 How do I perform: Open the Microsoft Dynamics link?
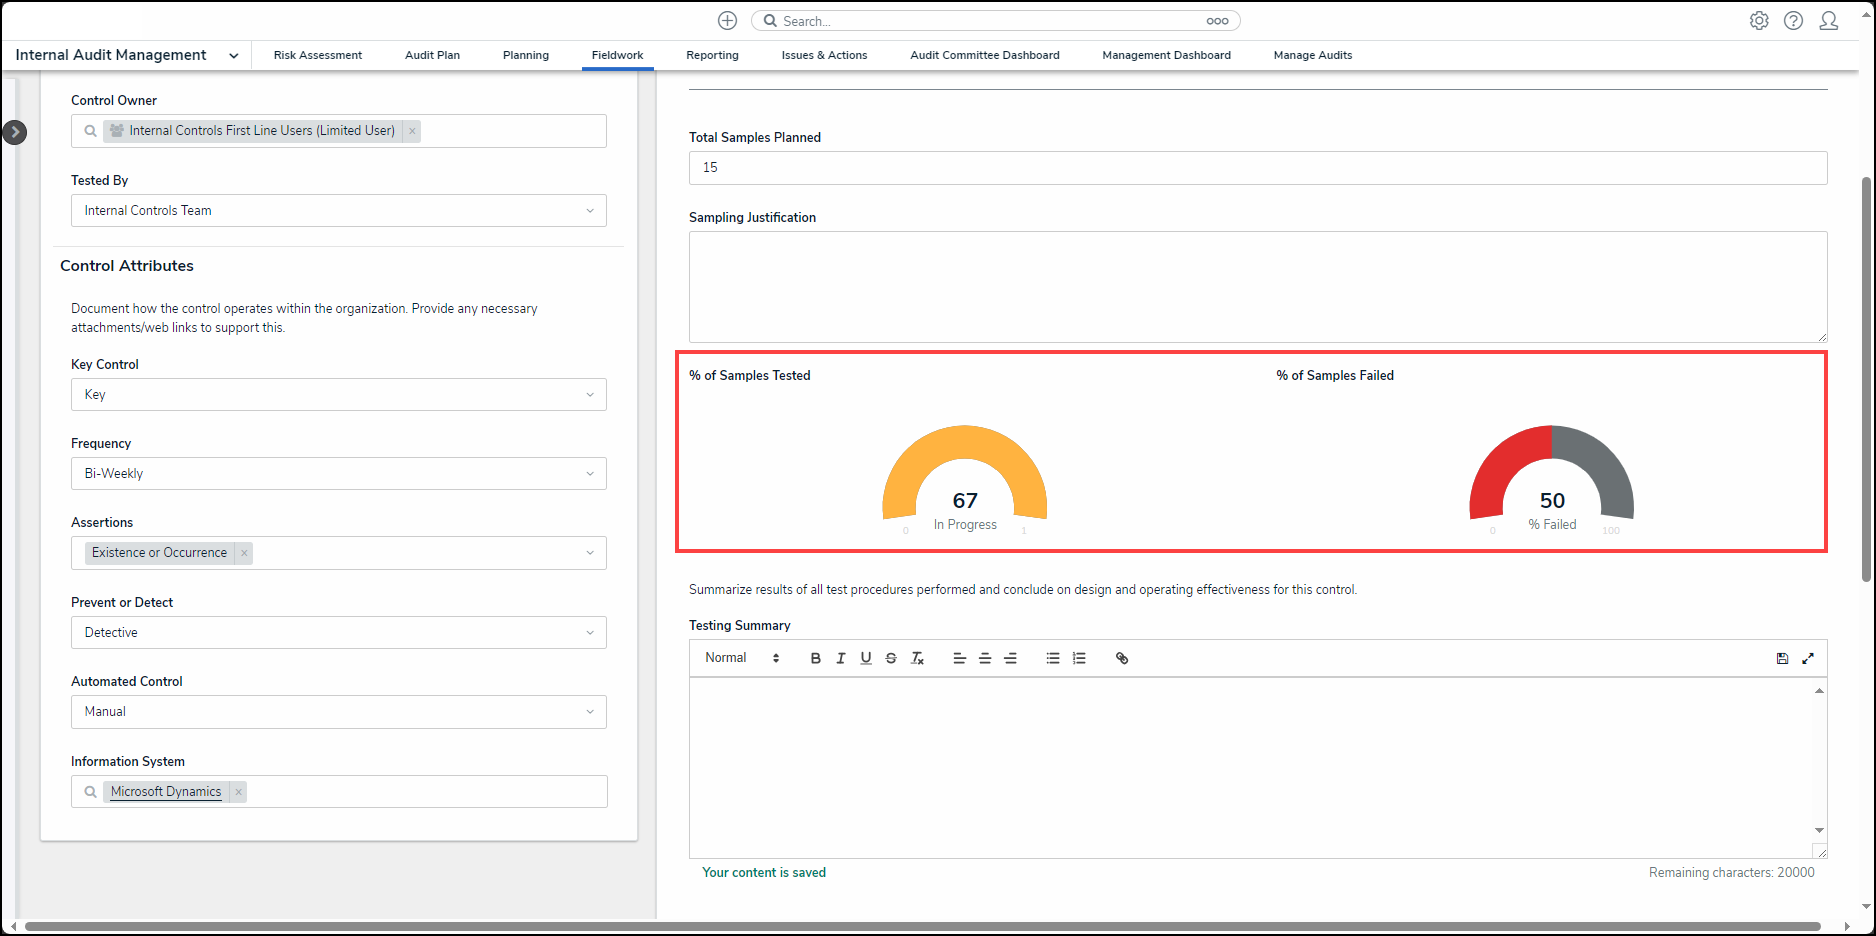[166, 792]
